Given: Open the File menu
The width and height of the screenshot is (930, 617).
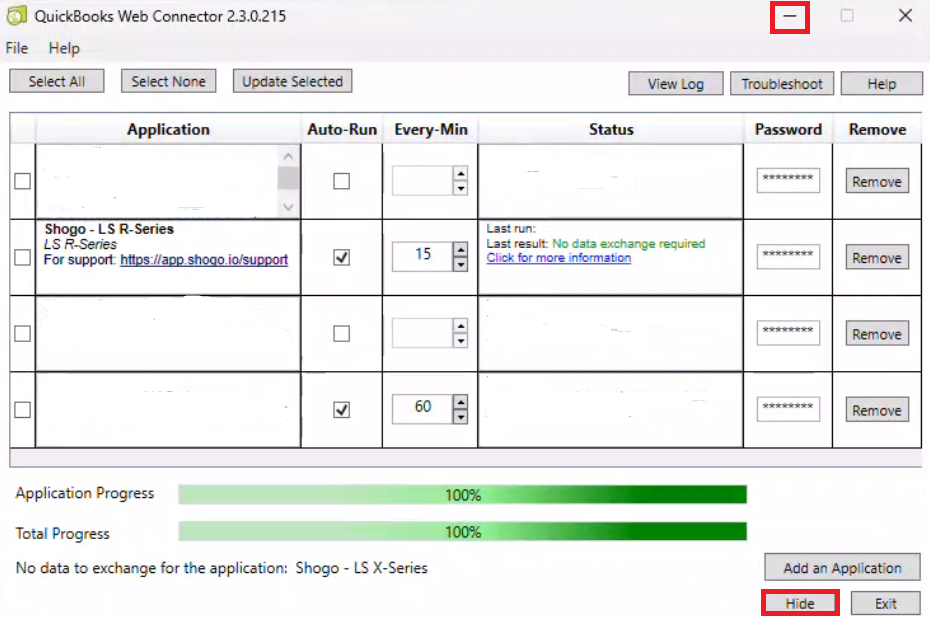Looking at the screenshot, I should point(17,48).
